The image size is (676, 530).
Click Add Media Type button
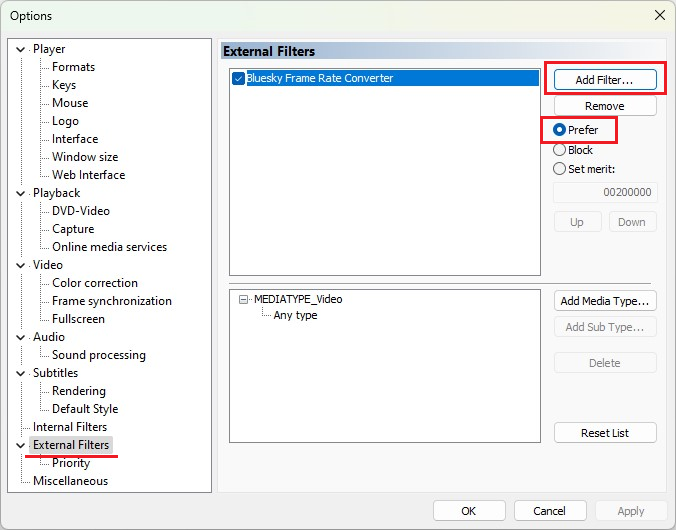coord(605,301)
